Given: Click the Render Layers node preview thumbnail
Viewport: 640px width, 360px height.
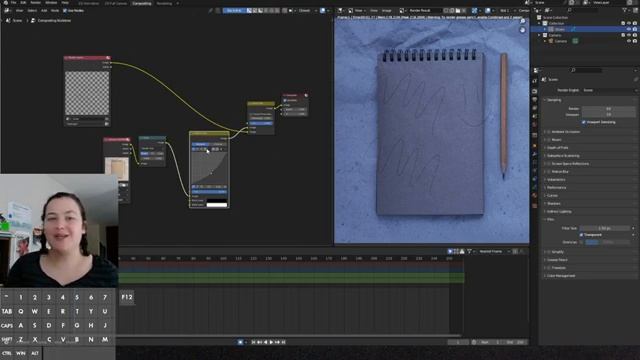Looking at the screenshot, I should 87,93.
